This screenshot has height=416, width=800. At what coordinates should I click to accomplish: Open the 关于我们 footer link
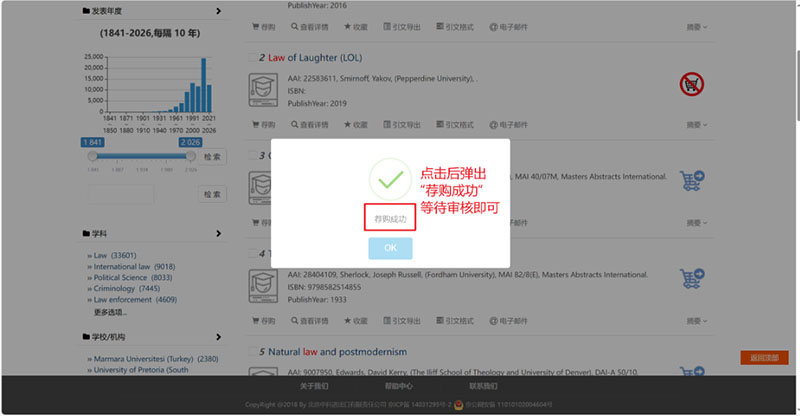click(314, 386)
